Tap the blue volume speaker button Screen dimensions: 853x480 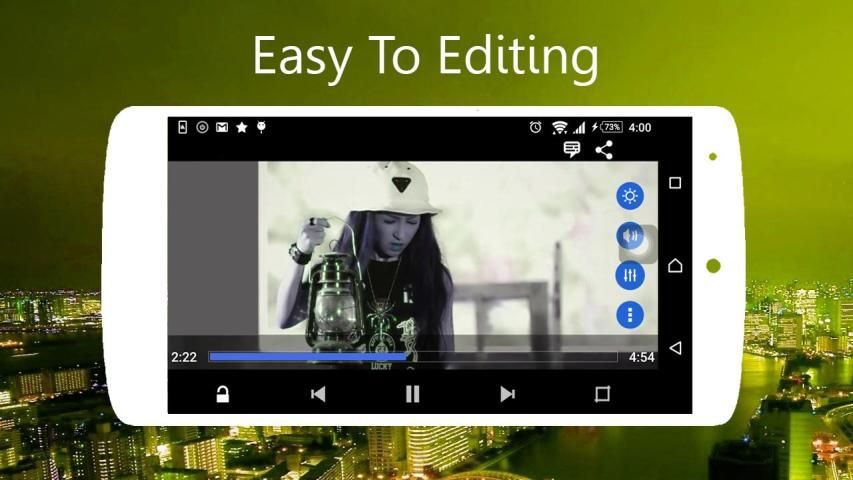pos(628,236)
